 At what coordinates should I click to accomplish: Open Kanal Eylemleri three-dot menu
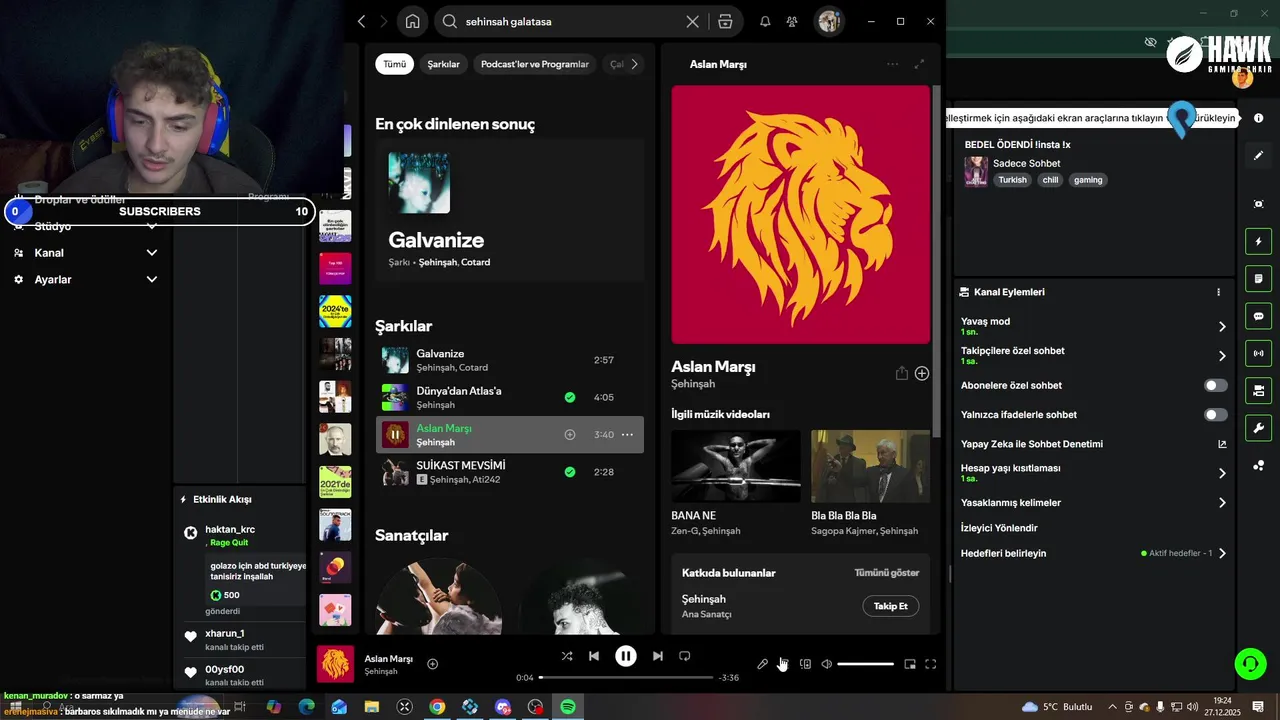pyautogui.click(x=1218, y=292)
